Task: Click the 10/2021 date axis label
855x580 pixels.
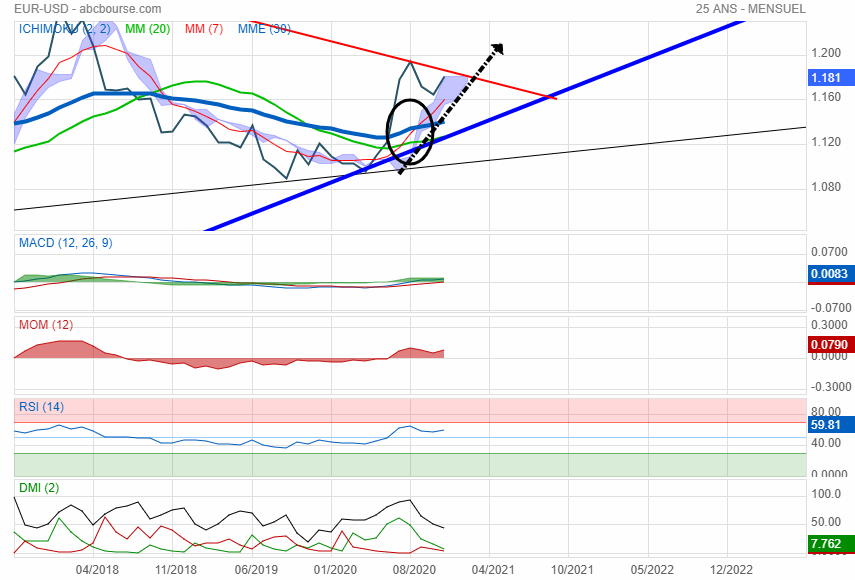Action: [572, 570]
